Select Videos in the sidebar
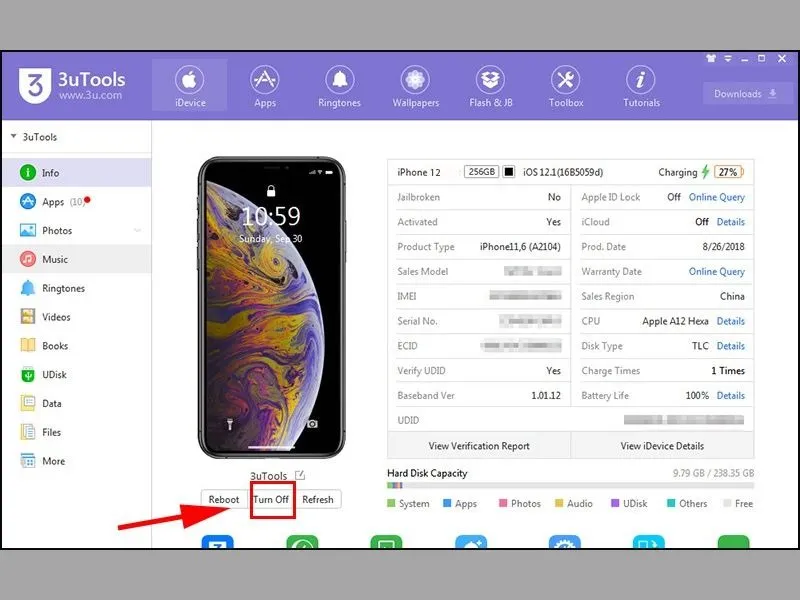This screenshot has height=600, width=800. (77, 317)
